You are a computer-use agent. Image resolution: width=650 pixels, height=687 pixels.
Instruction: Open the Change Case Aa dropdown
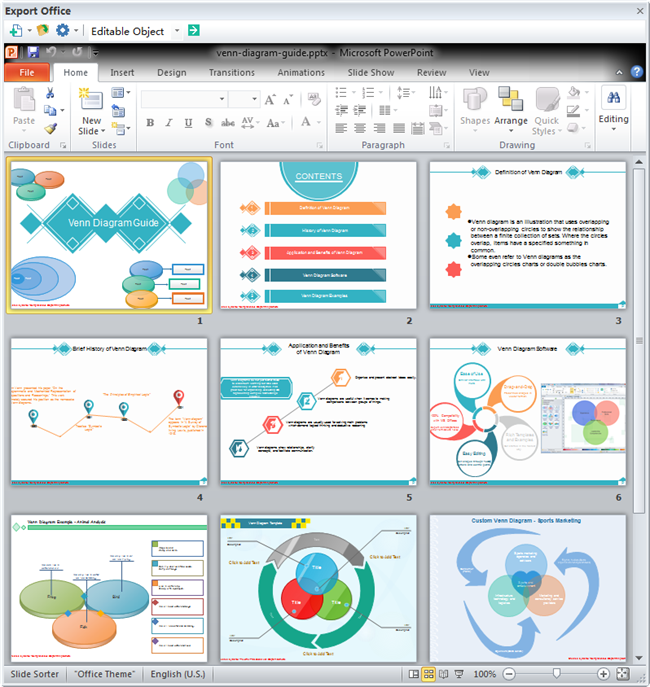pyautogui.click(x=276, y=123)
